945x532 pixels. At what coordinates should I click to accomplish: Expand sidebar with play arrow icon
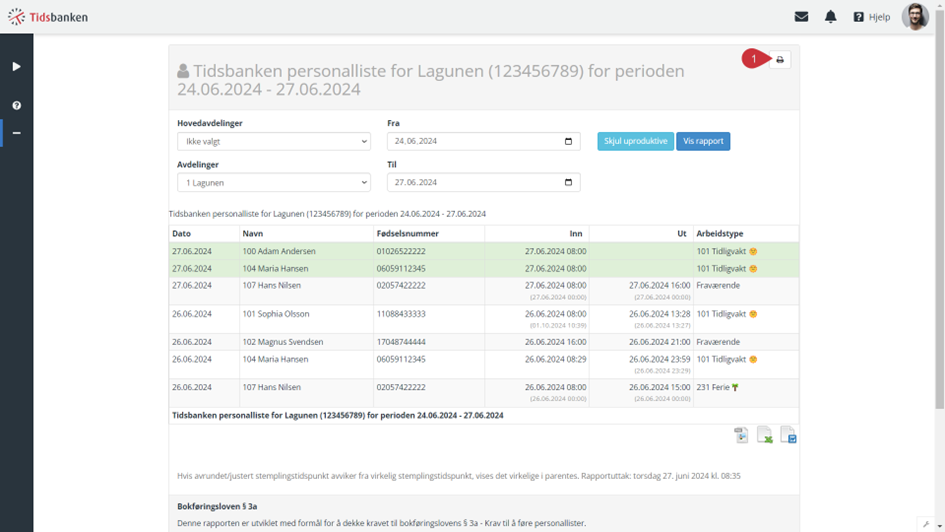pyautogui.click(x=16, y=66)
